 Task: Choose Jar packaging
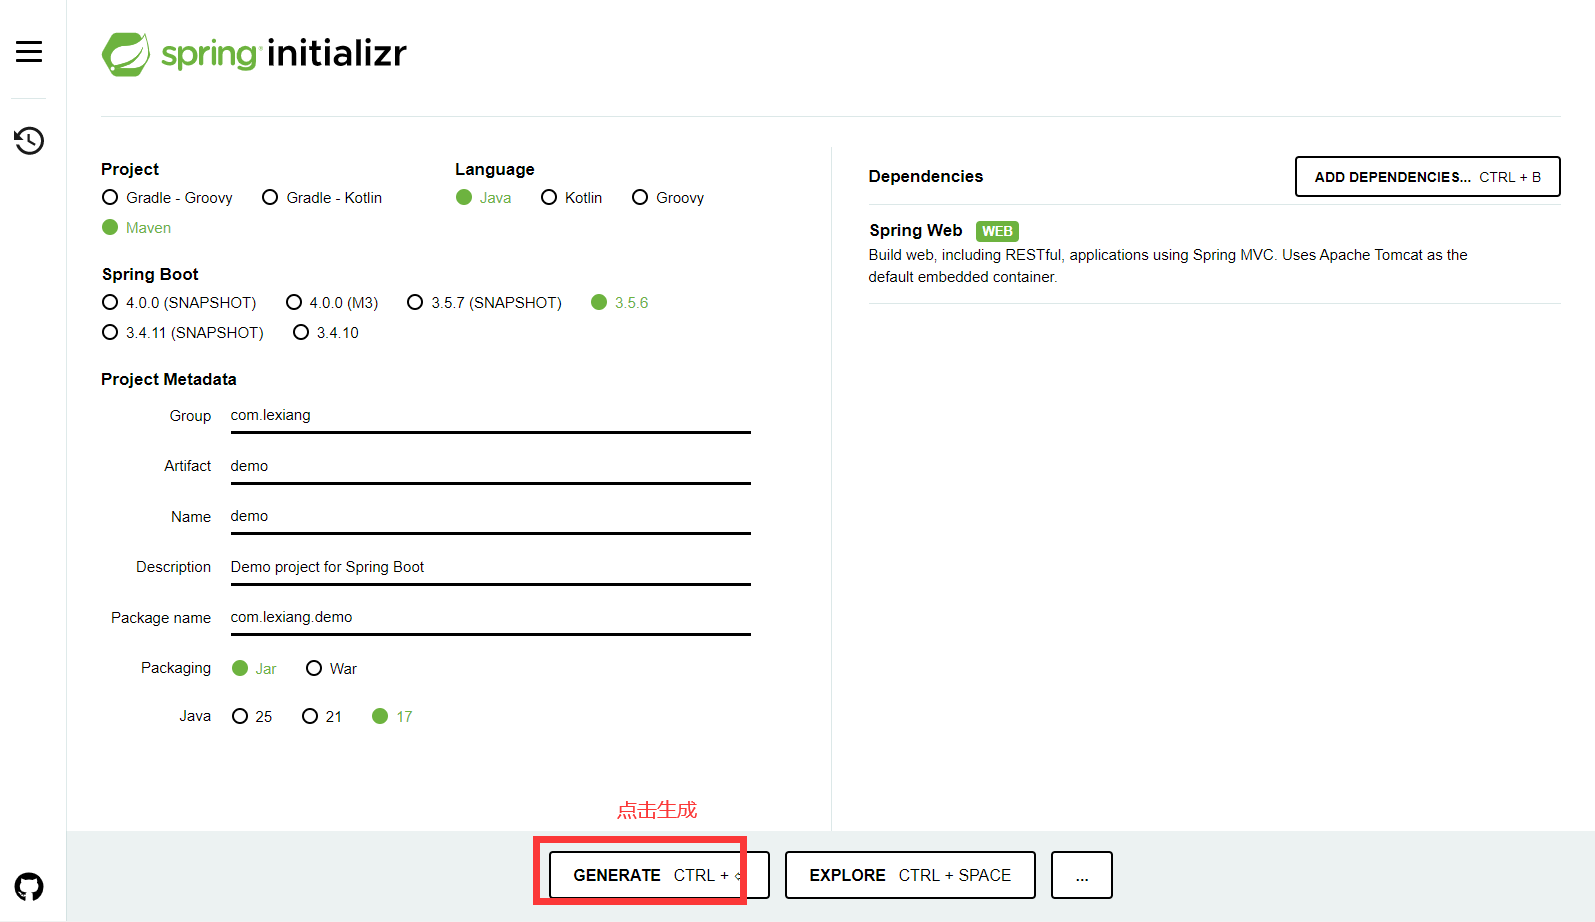click(x=254, y=669)
